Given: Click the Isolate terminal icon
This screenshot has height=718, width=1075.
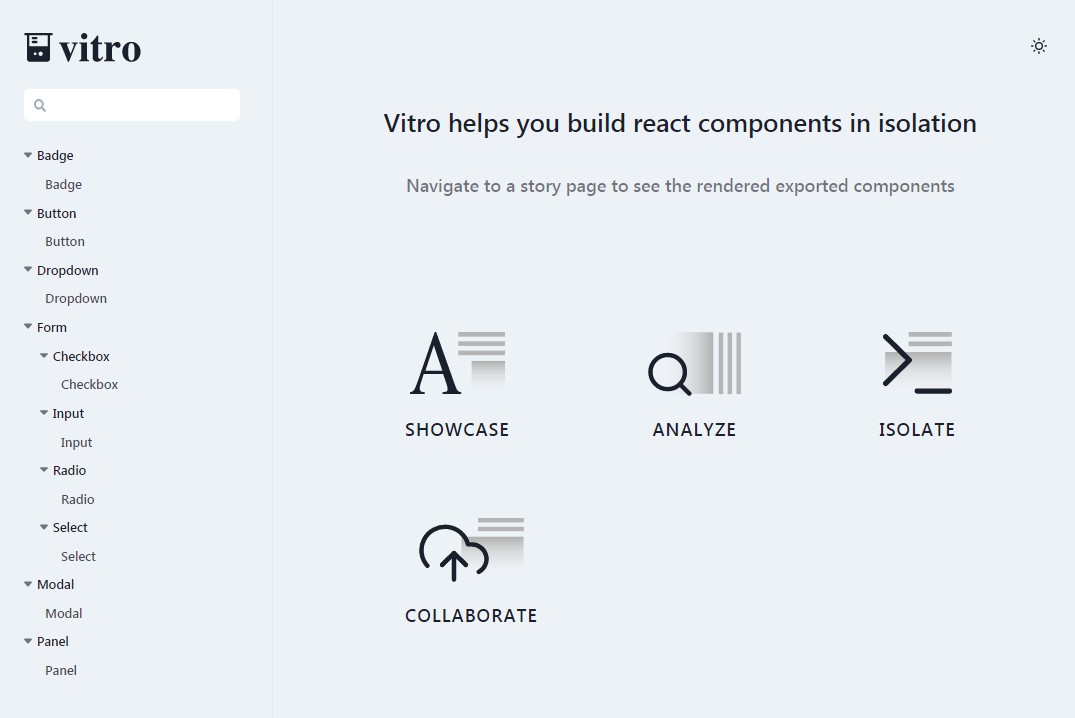Looking at the screenshot, I should (916, 363).
